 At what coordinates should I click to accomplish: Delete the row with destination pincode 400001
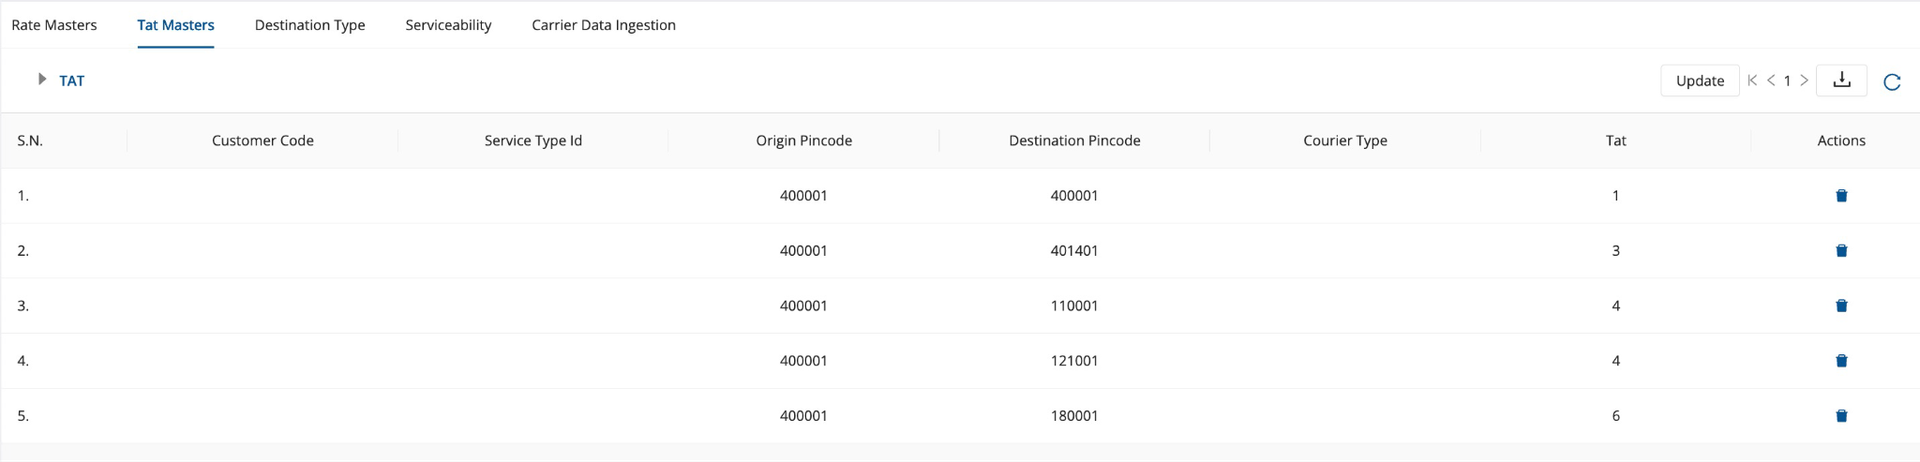pos(1841,196)
